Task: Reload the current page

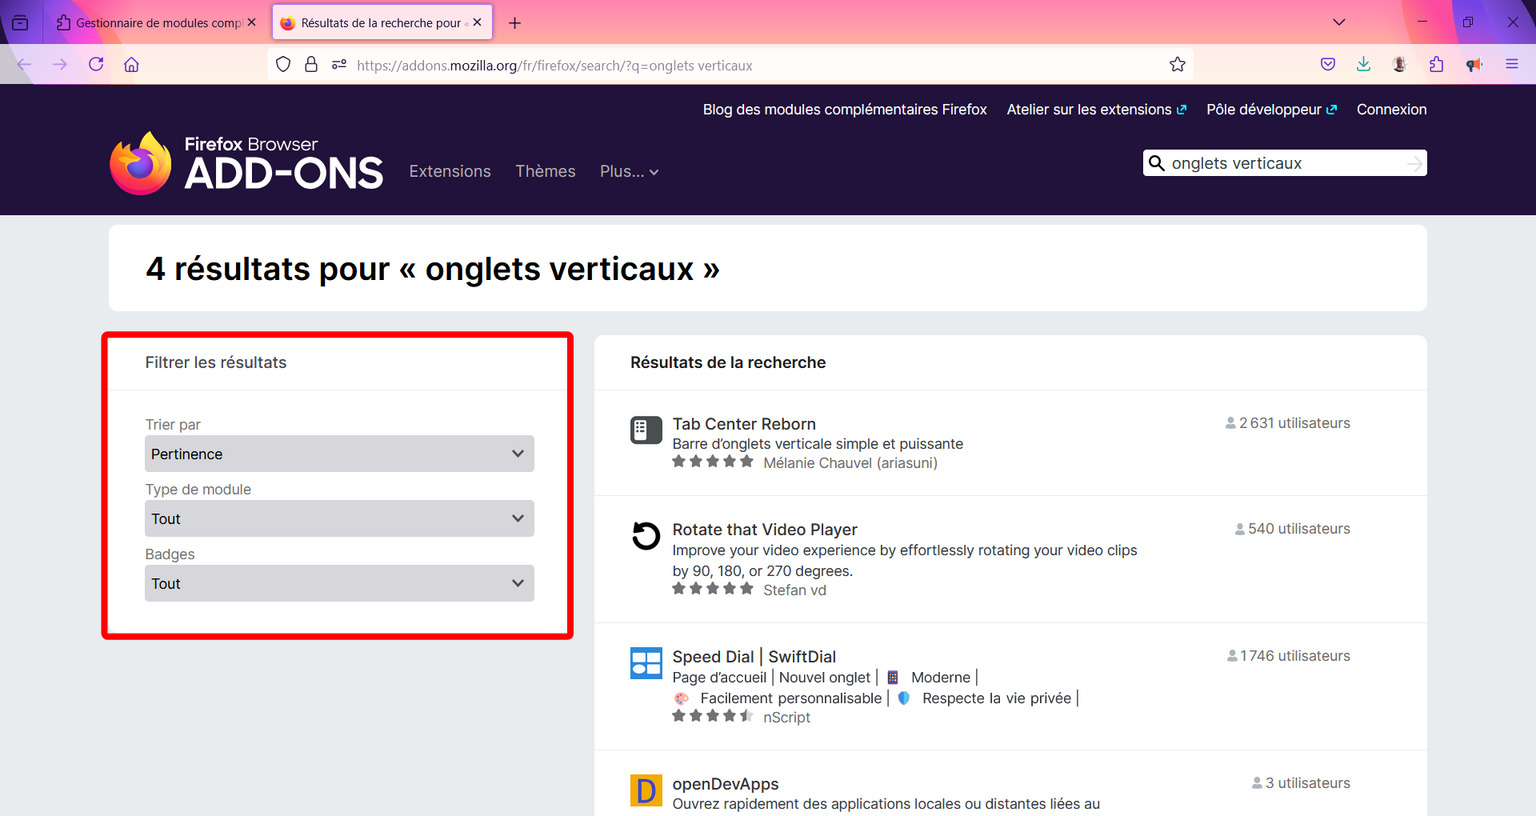Action: pyautogui.click(x=96, y=64)
